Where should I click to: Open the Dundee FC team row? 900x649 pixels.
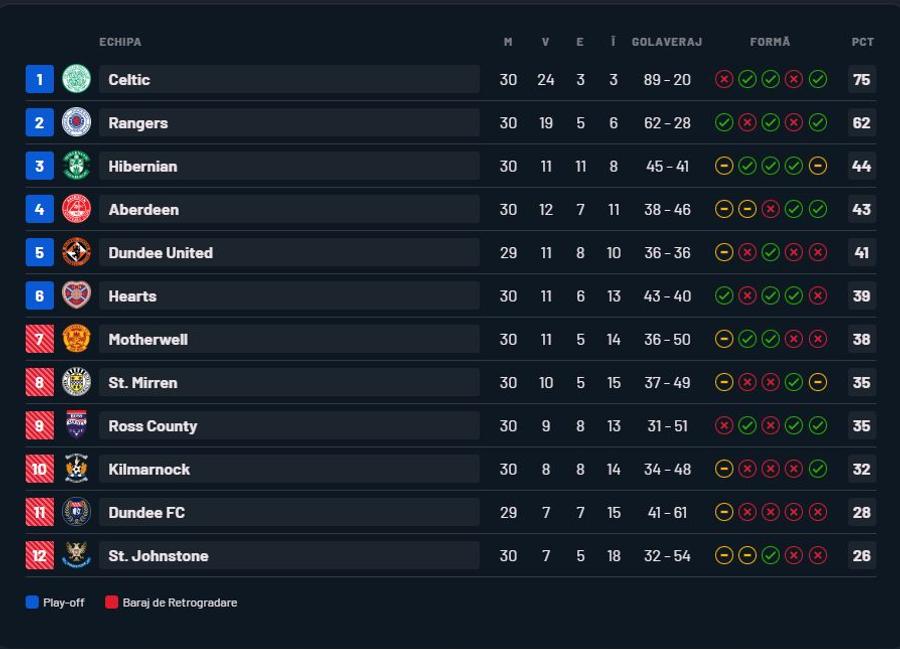289,512
